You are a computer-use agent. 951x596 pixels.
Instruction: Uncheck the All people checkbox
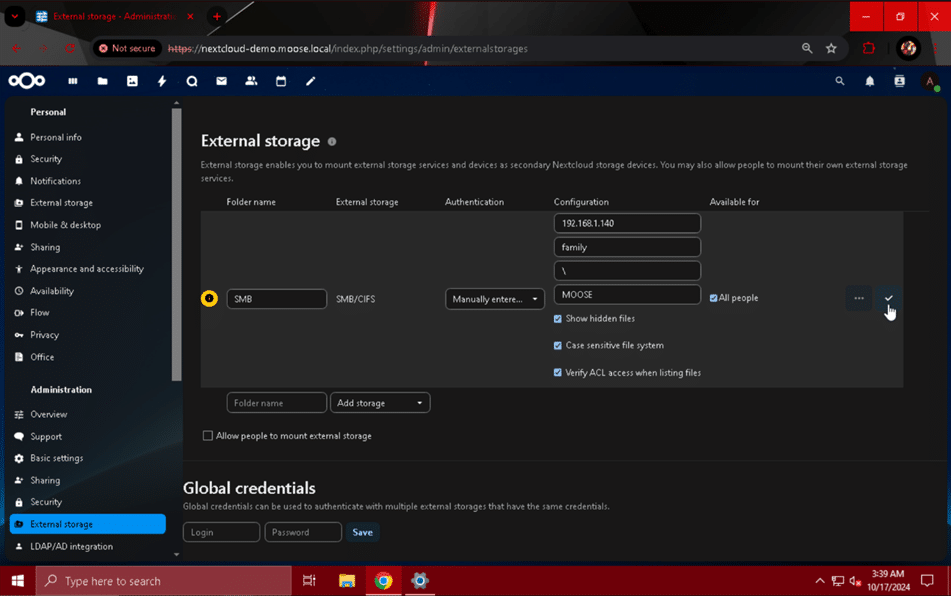pyautogui.click(x=713, y=298)
